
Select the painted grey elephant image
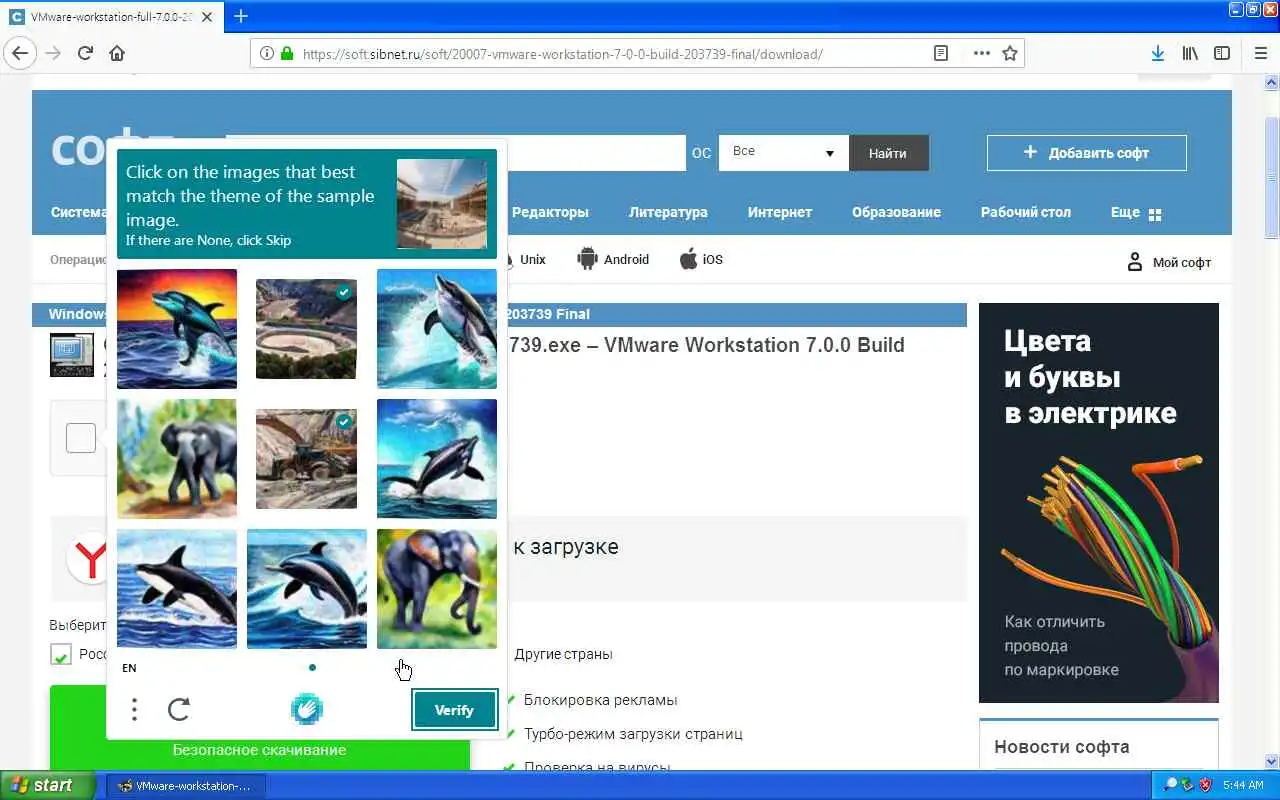coord(177,459)
